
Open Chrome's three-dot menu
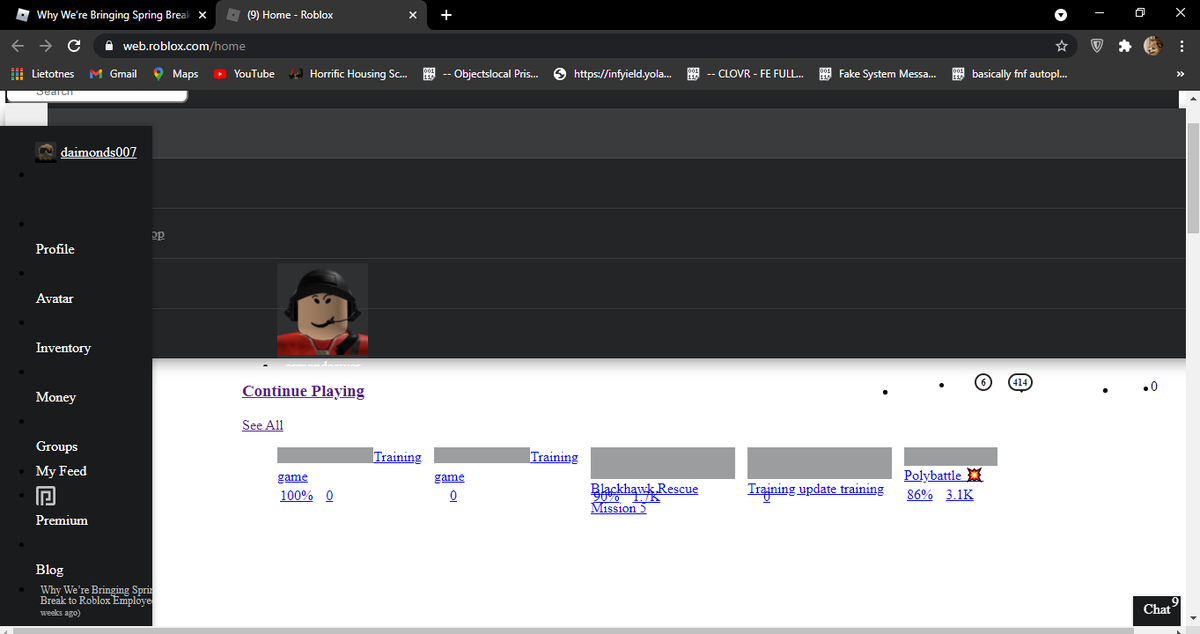(x=1181, y=46)
